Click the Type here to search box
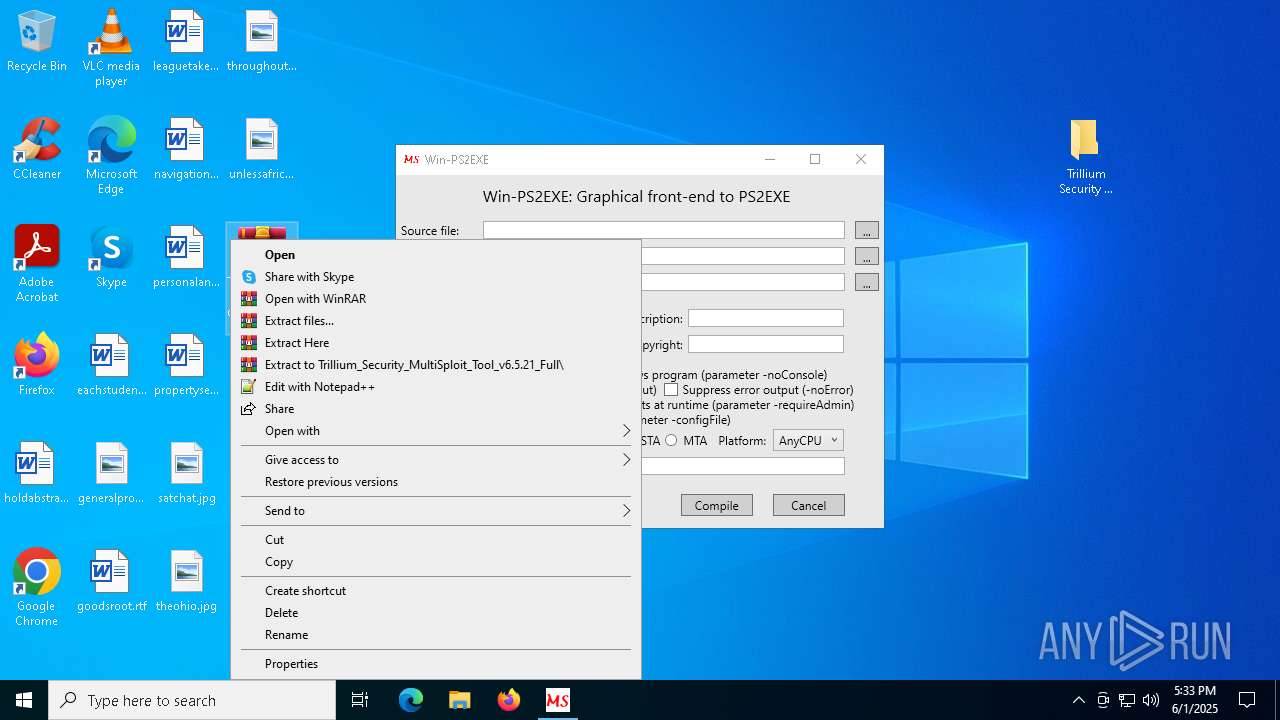Screen dimensions: 1280x720 [192, 700]
